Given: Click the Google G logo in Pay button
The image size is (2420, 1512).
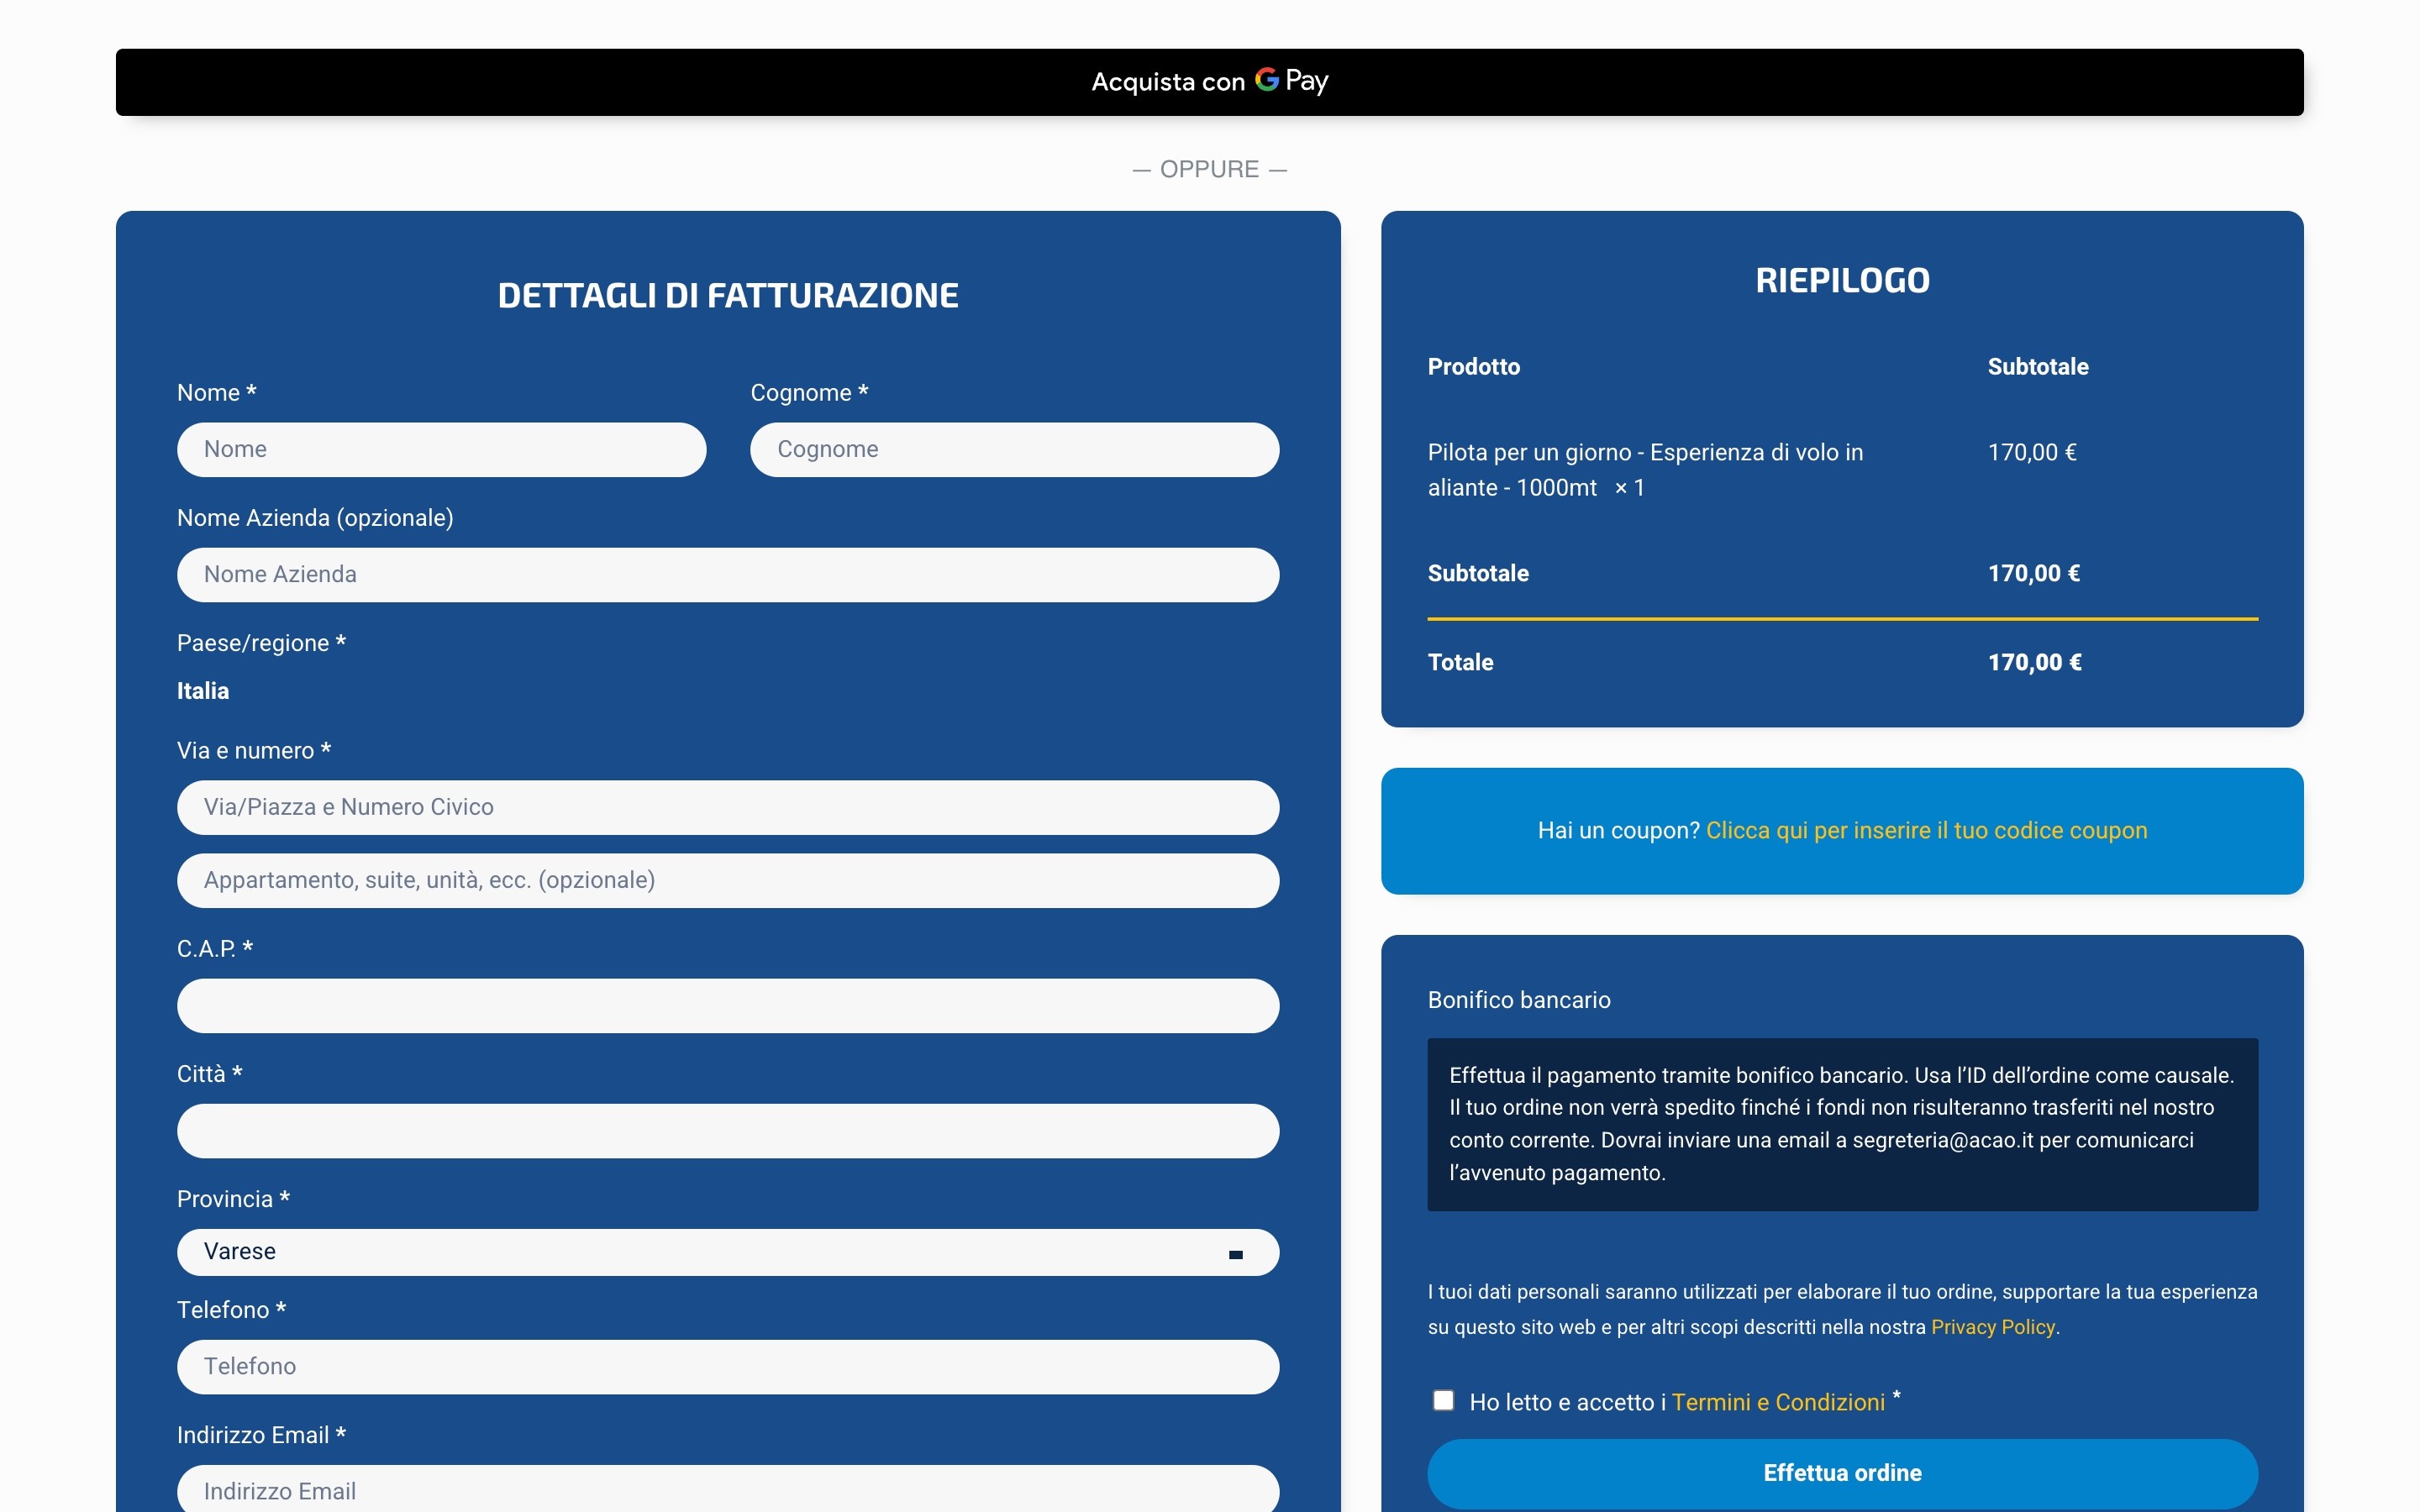Looking at the screenshot, I should pyautogui.click(x=1267, y=79).
